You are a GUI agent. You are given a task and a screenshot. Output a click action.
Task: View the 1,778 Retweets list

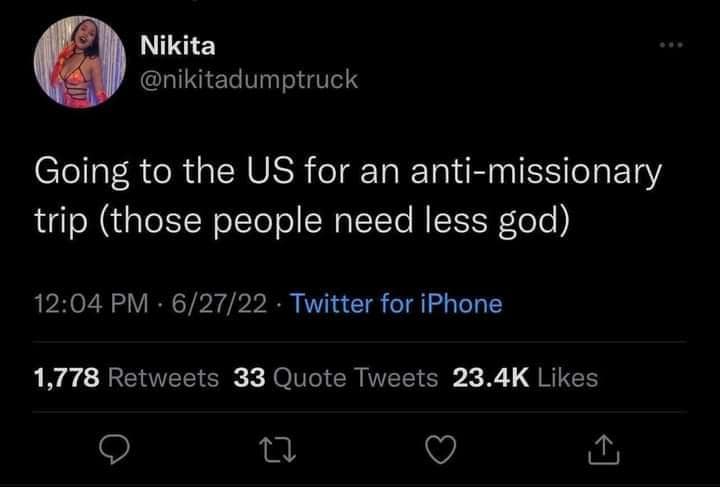click(126, 377)
